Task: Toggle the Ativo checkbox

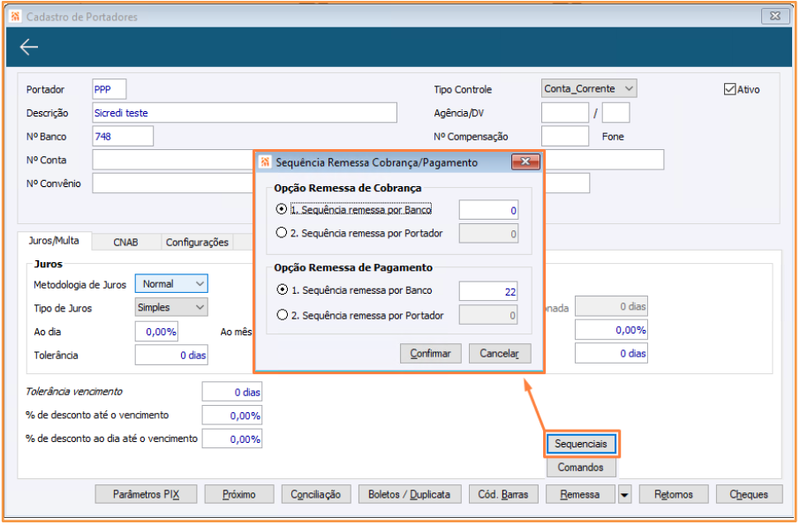Action: [730, 89]
